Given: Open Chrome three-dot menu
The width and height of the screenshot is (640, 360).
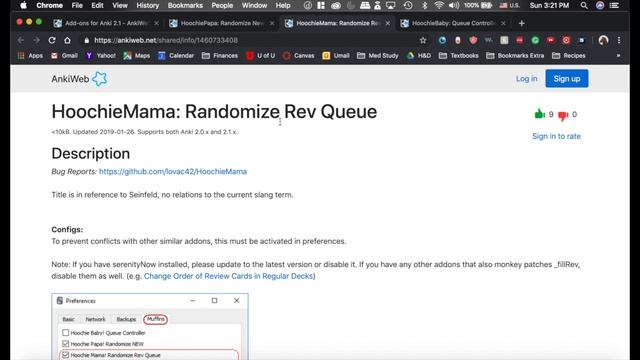Looking at the screenshot, I should click(619, 40).
